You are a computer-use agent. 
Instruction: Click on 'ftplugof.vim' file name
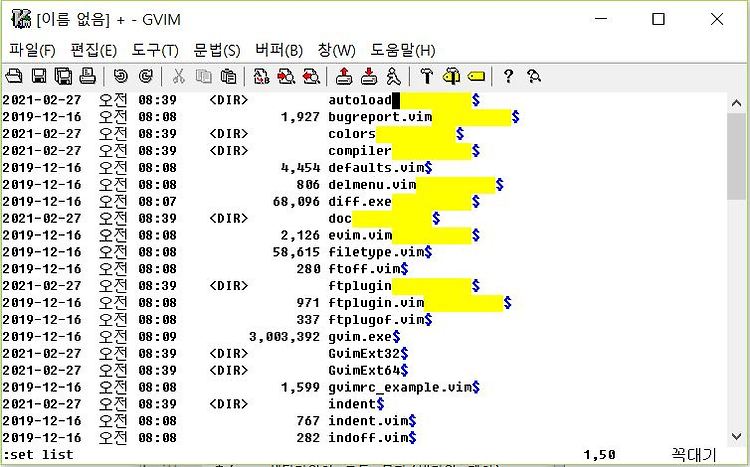click(x=376, y=319)
